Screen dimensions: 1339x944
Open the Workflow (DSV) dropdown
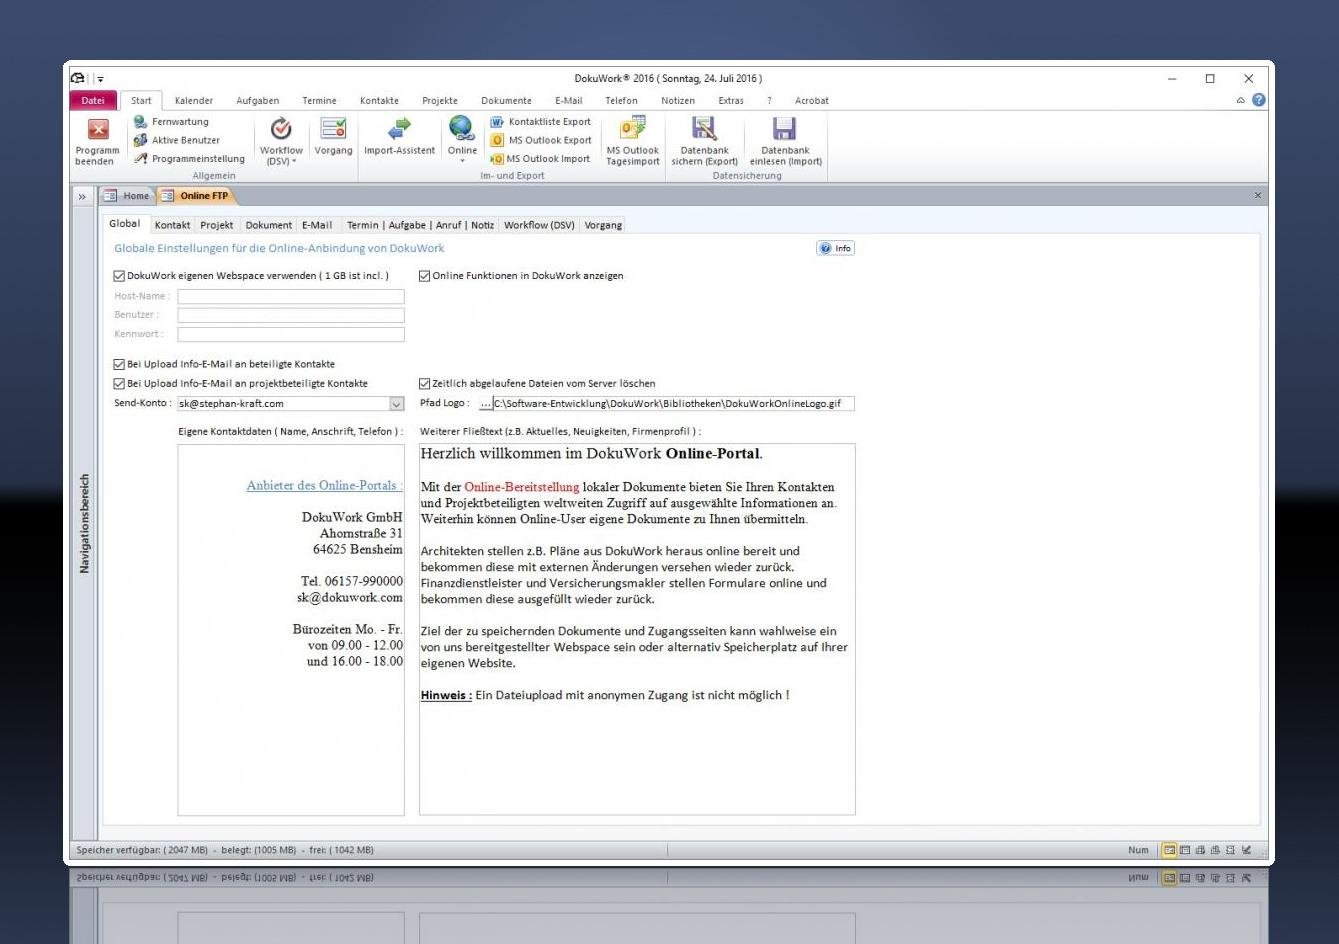click(x=281, y=141)
